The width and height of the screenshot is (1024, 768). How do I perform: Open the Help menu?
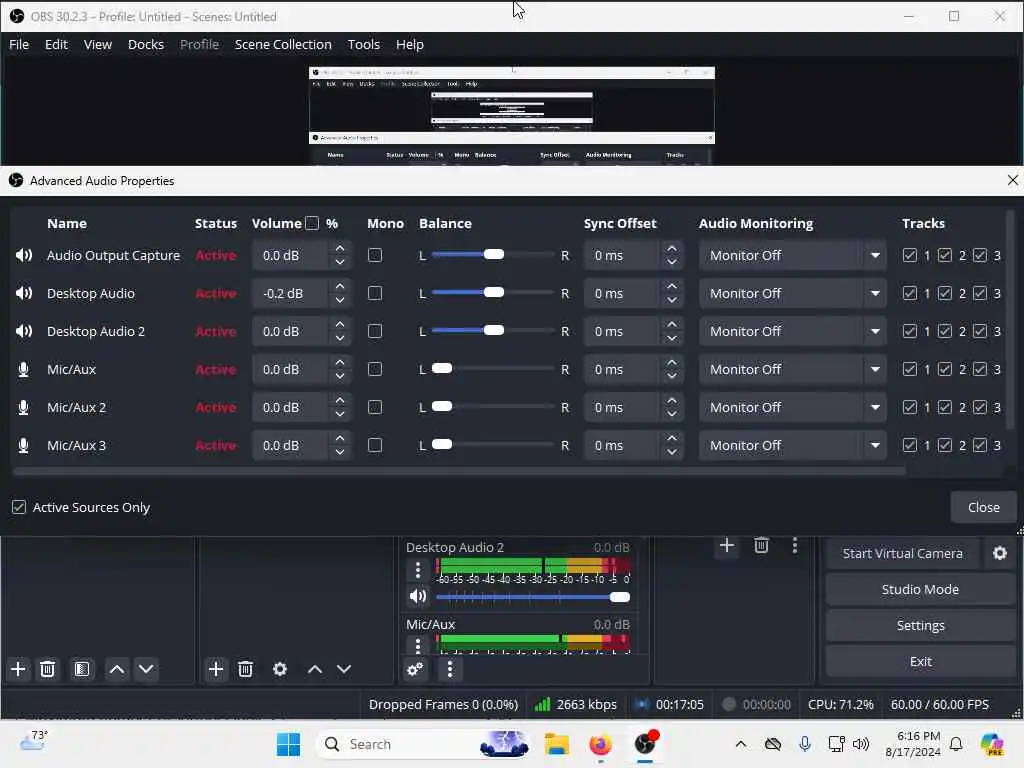click(x=409, y=44)
